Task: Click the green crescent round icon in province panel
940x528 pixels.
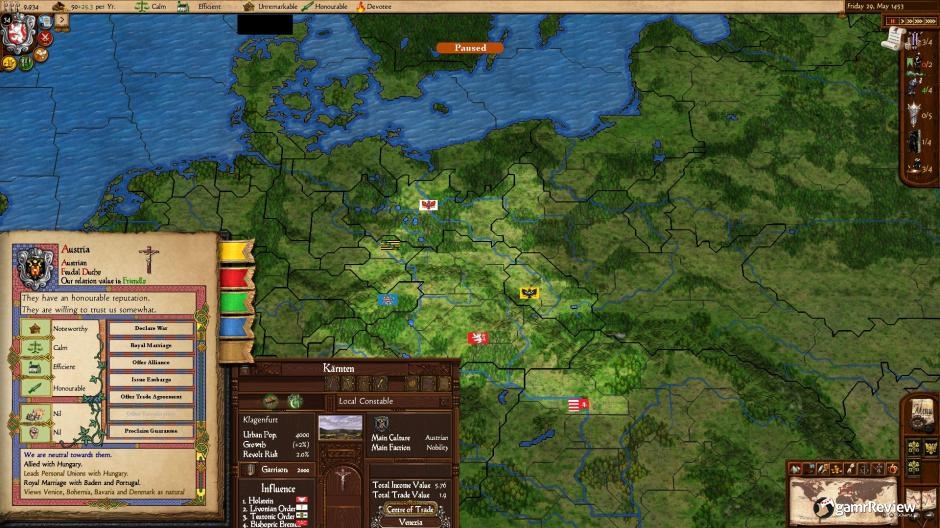Action: pos(295,401)
